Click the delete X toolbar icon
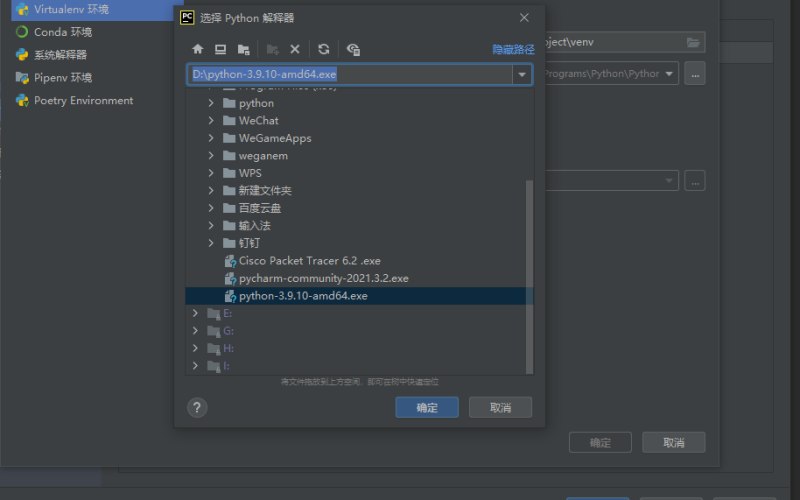The height and width of the screenshot is (500, 800). (295, 49)
